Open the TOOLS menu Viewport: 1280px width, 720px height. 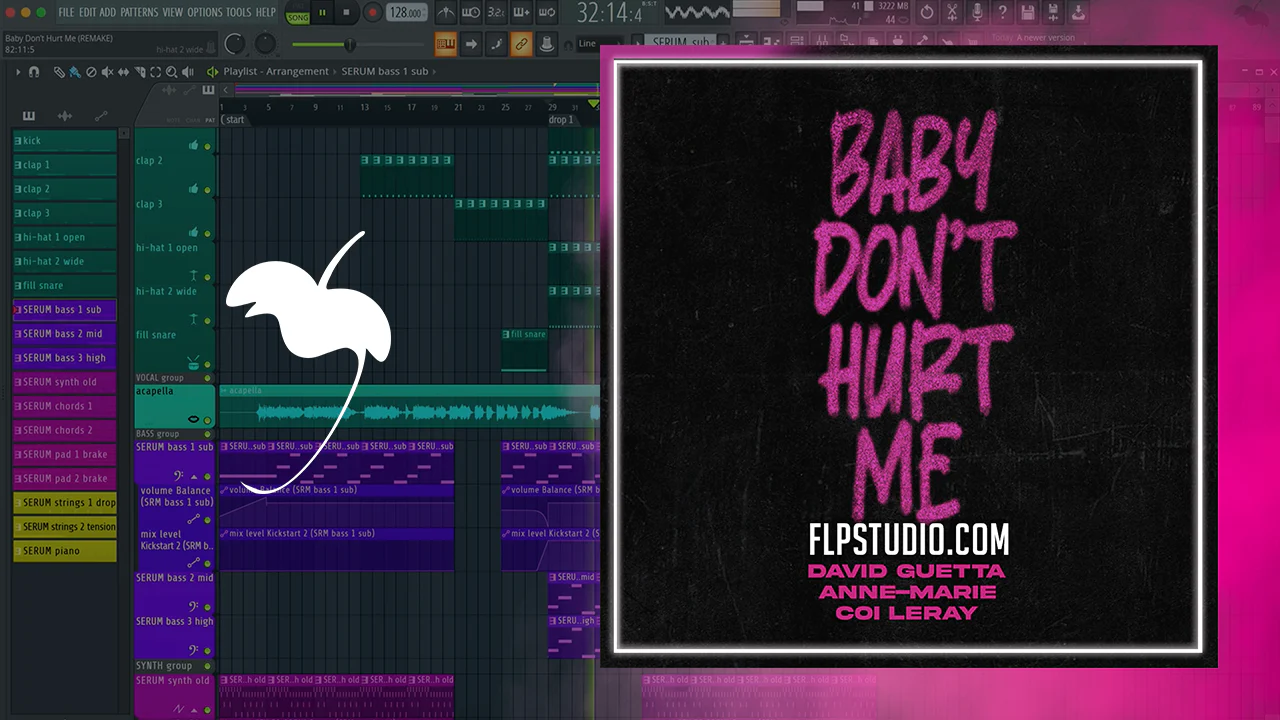(239, 12)
